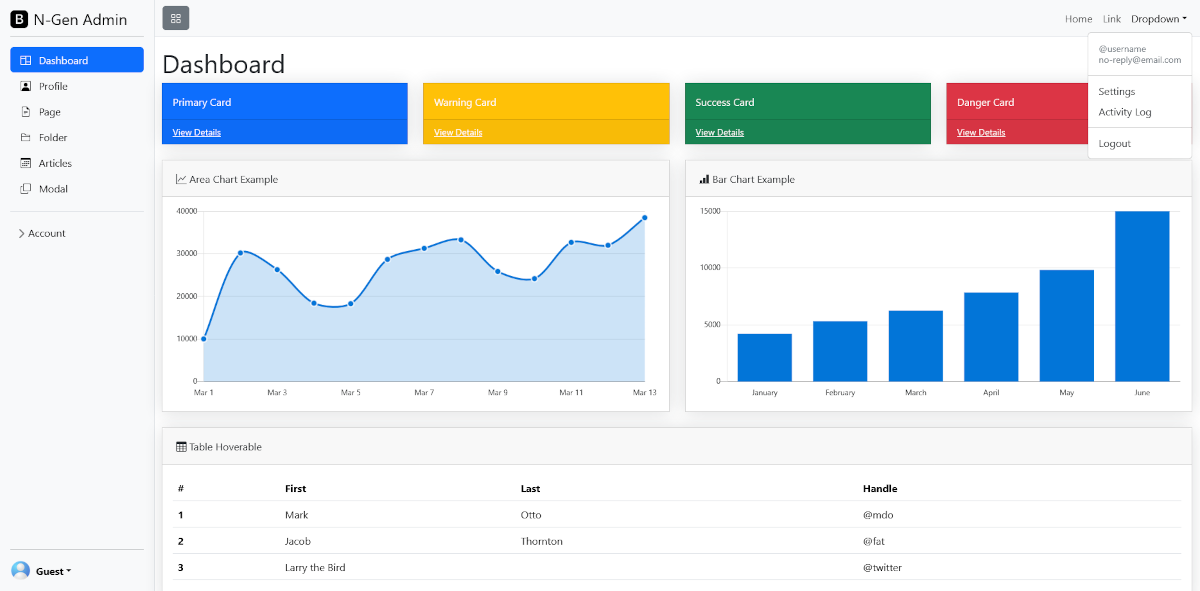Screen dimensions: 1200x591
Task: Click the Articles icon in sidebar
Action: click(26, 163)
